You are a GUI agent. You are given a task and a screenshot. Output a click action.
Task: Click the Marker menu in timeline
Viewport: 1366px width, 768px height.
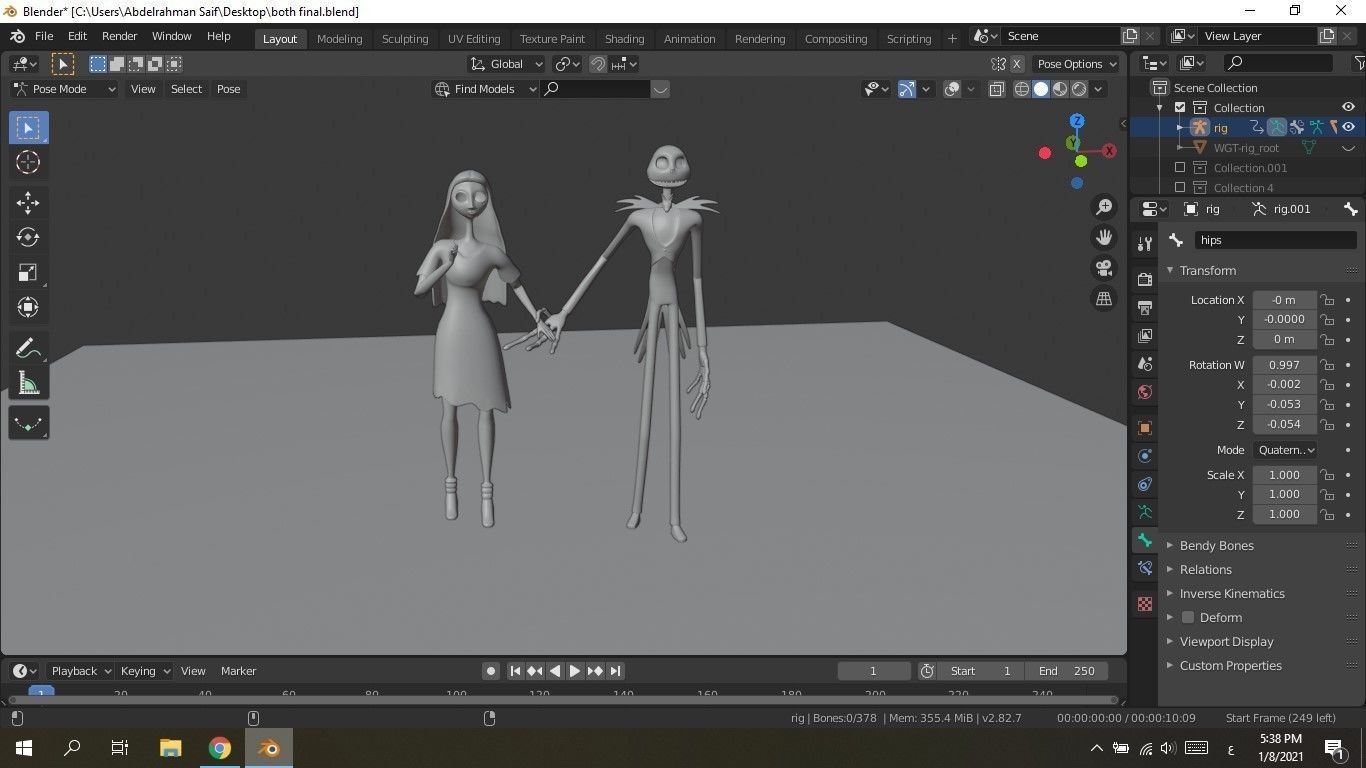coord(238,671)
